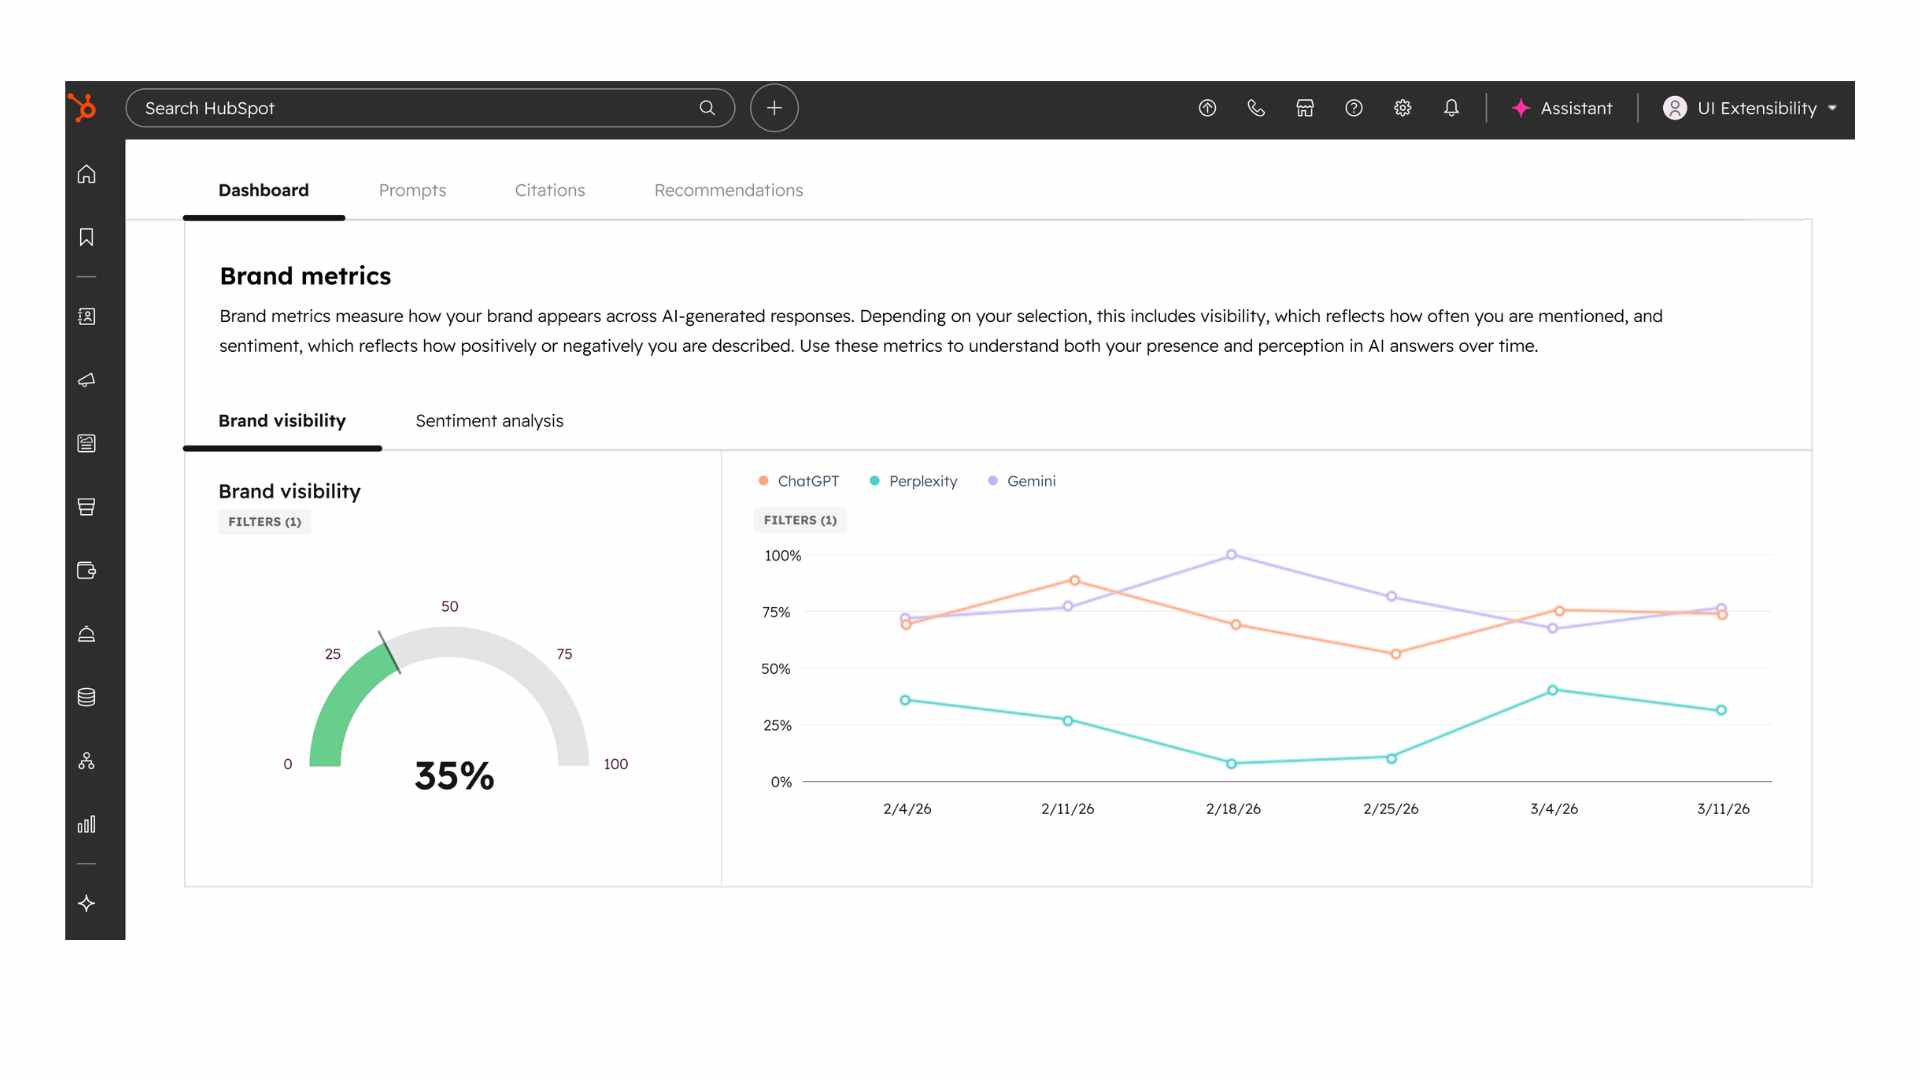Screen dimensions: 1920x1080
Task: Expand the UI Extensibility account menu
Action: [1750, 108]
